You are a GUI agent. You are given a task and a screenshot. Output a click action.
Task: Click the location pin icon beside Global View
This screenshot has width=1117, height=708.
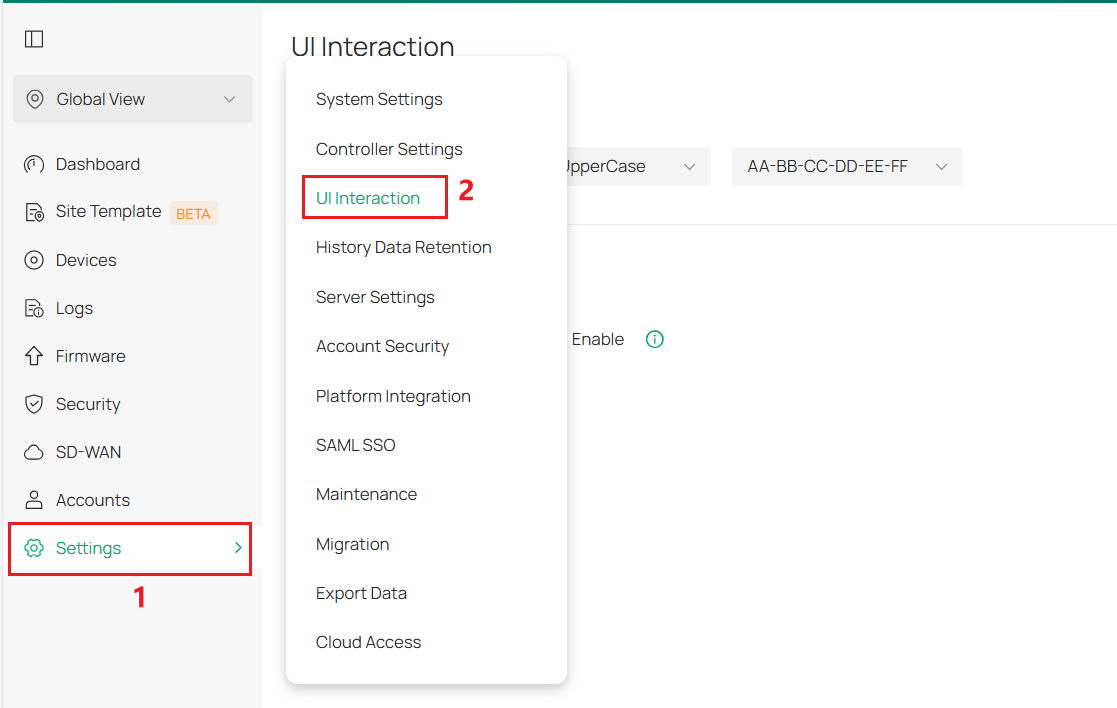click(x=36, y=99)
